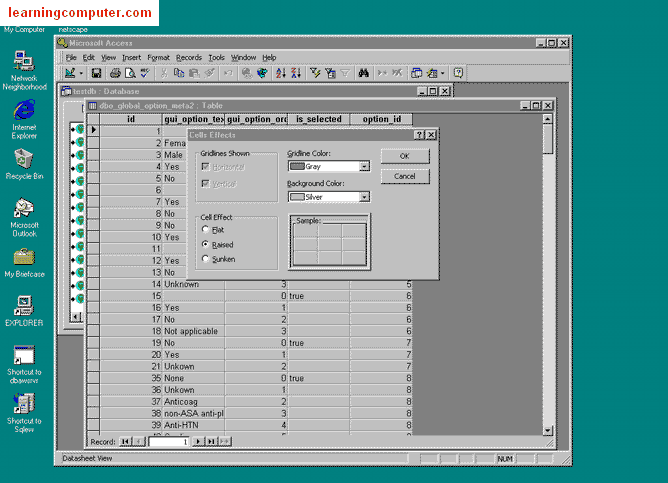
Task: Click the Save floppy disk icon
Action: pyautogui.click(x=96, y=73)
